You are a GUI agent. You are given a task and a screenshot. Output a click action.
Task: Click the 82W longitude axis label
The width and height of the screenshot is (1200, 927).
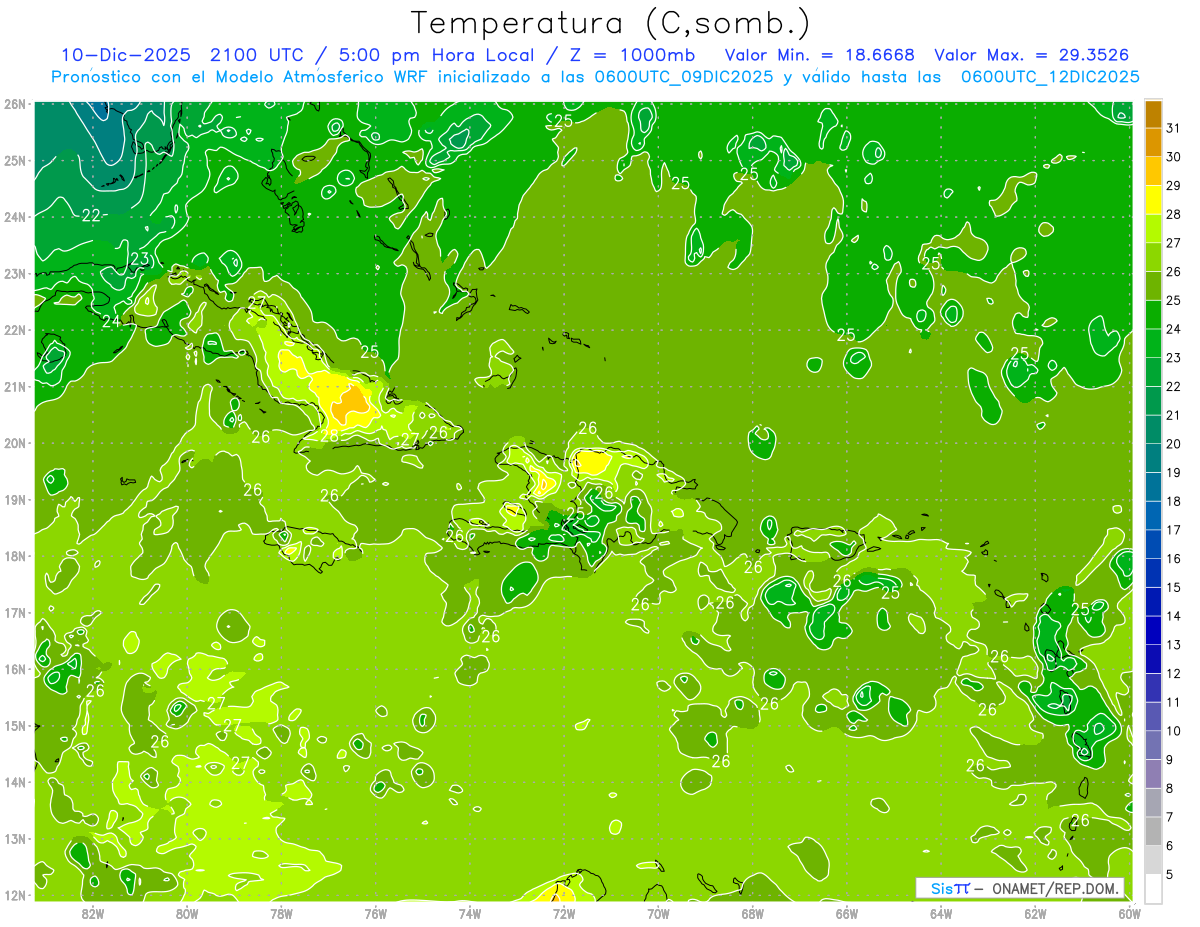pos(92,913)
